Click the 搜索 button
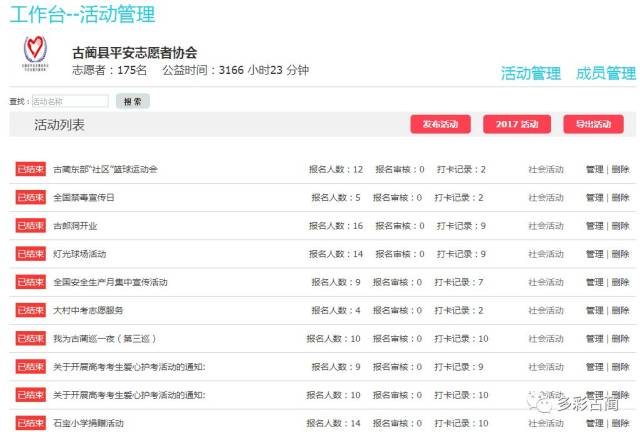 tap(133, 101)
